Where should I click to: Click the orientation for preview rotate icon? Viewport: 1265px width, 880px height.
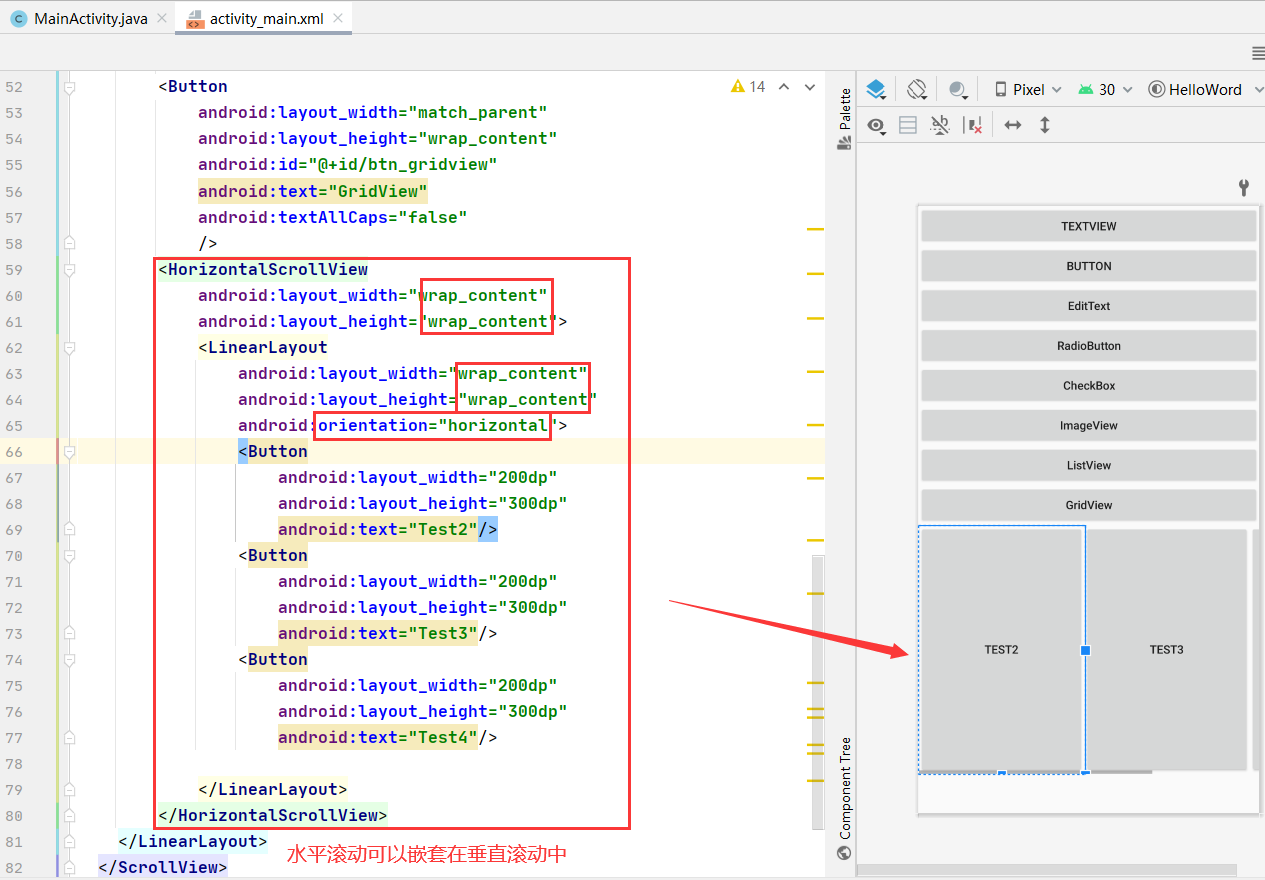[x=917, y=89]
